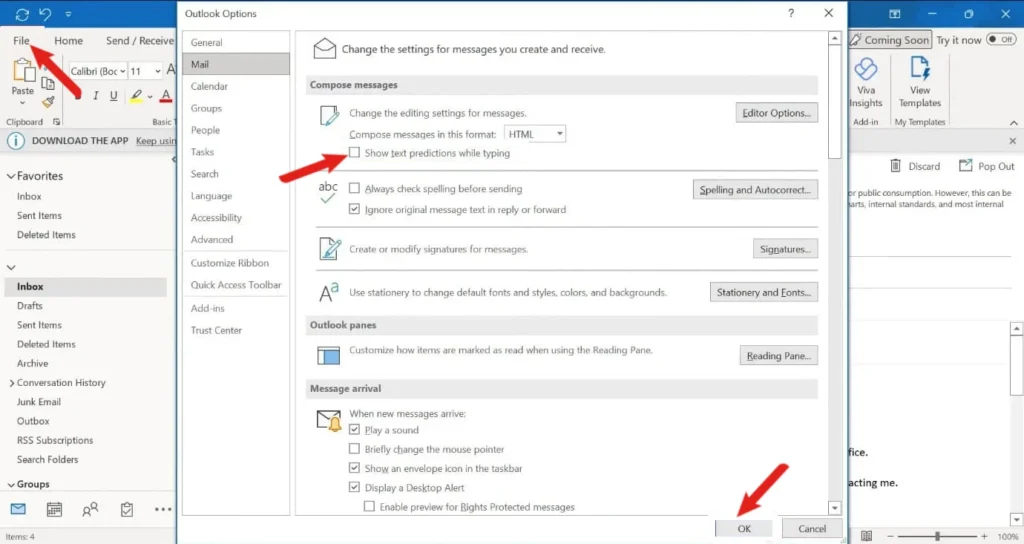This screenshot has height=544, width=1024.
Task: Uncheck Play a sound option
Action: tap(355, 430)
